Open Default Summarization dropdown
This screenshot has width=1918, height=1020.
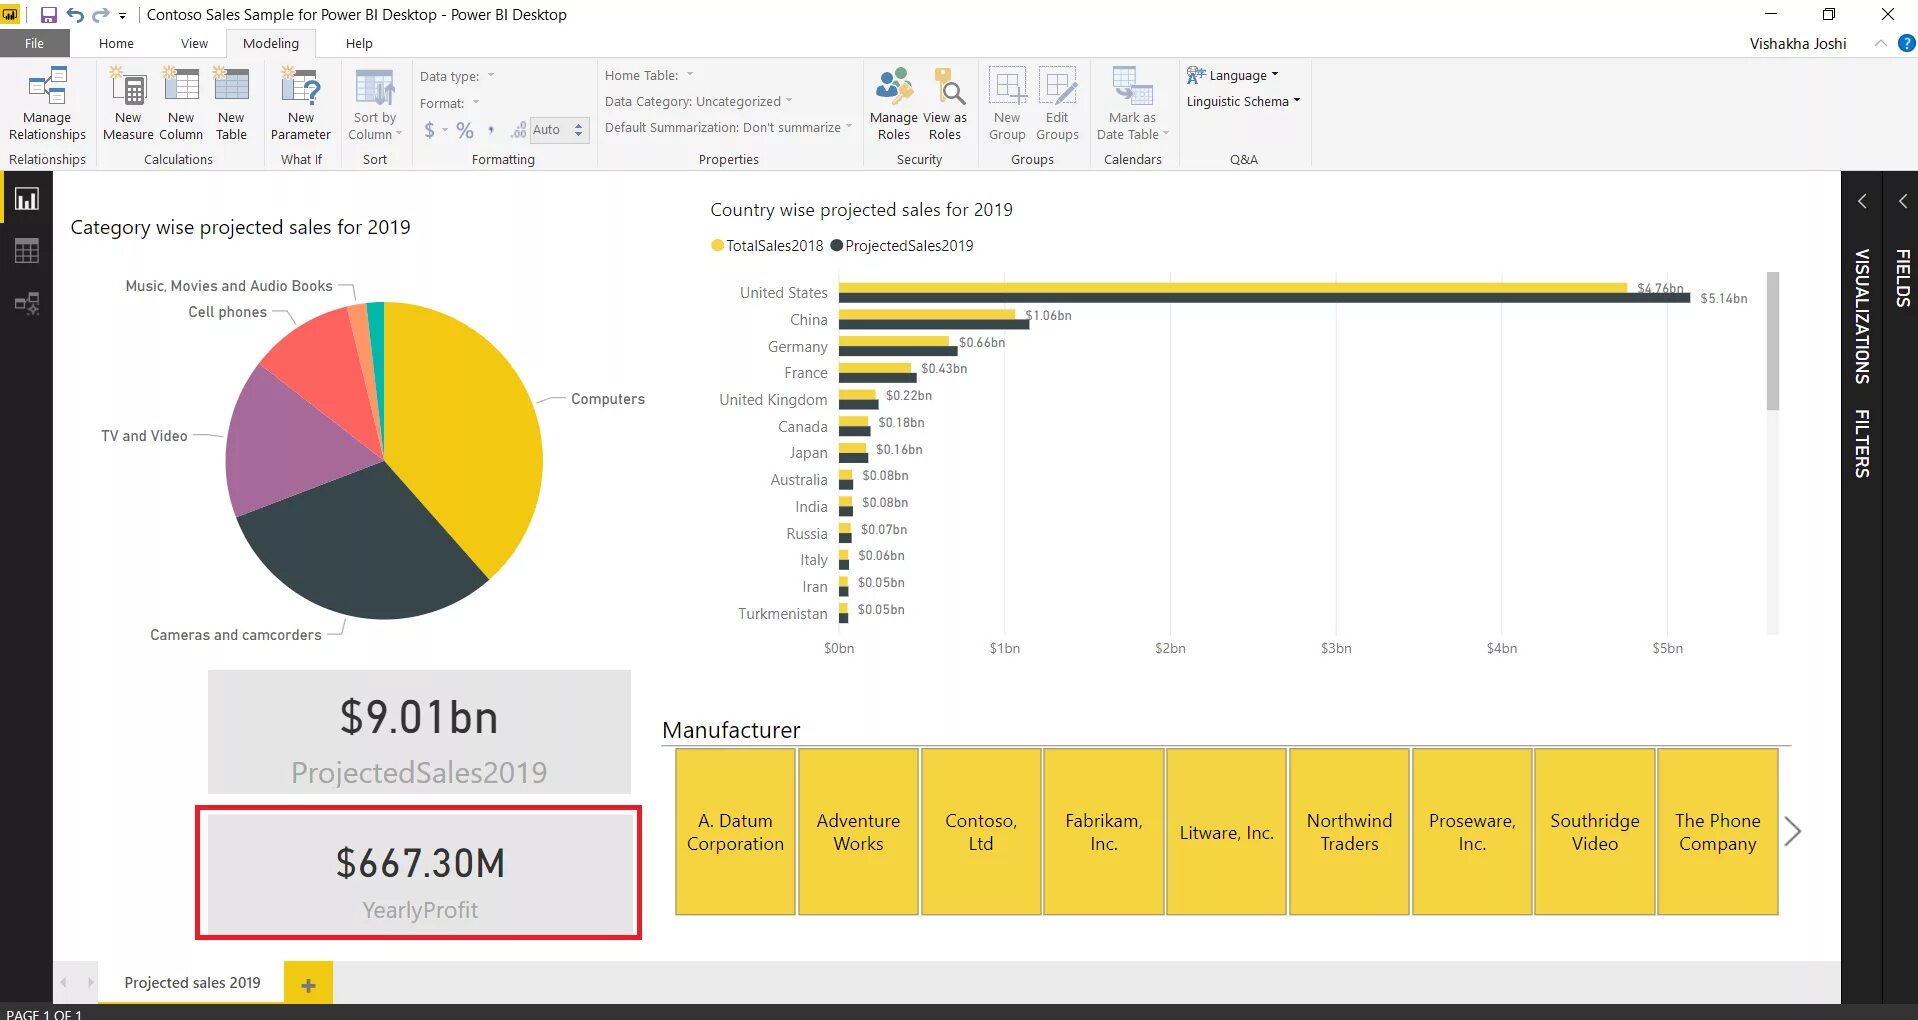pos(728,127)
